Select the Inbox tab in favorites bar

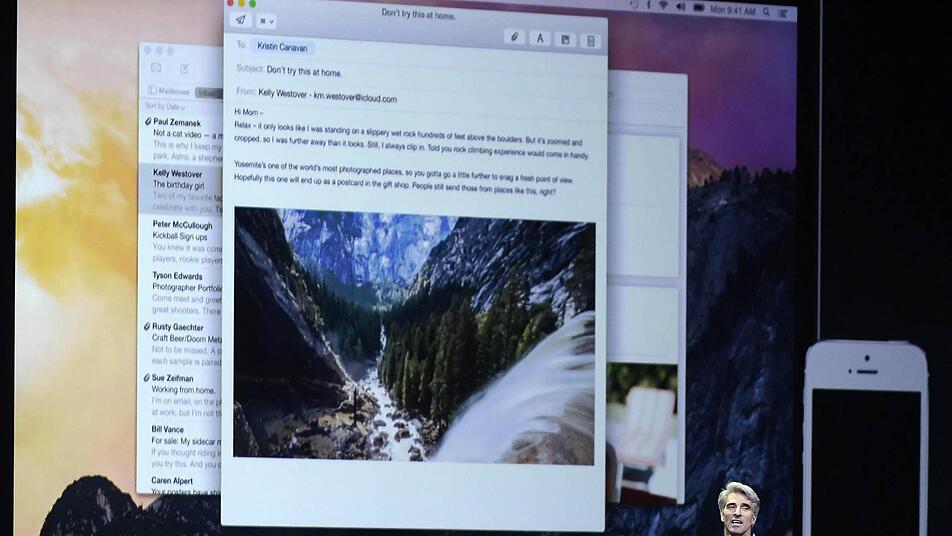click(208, 93)
